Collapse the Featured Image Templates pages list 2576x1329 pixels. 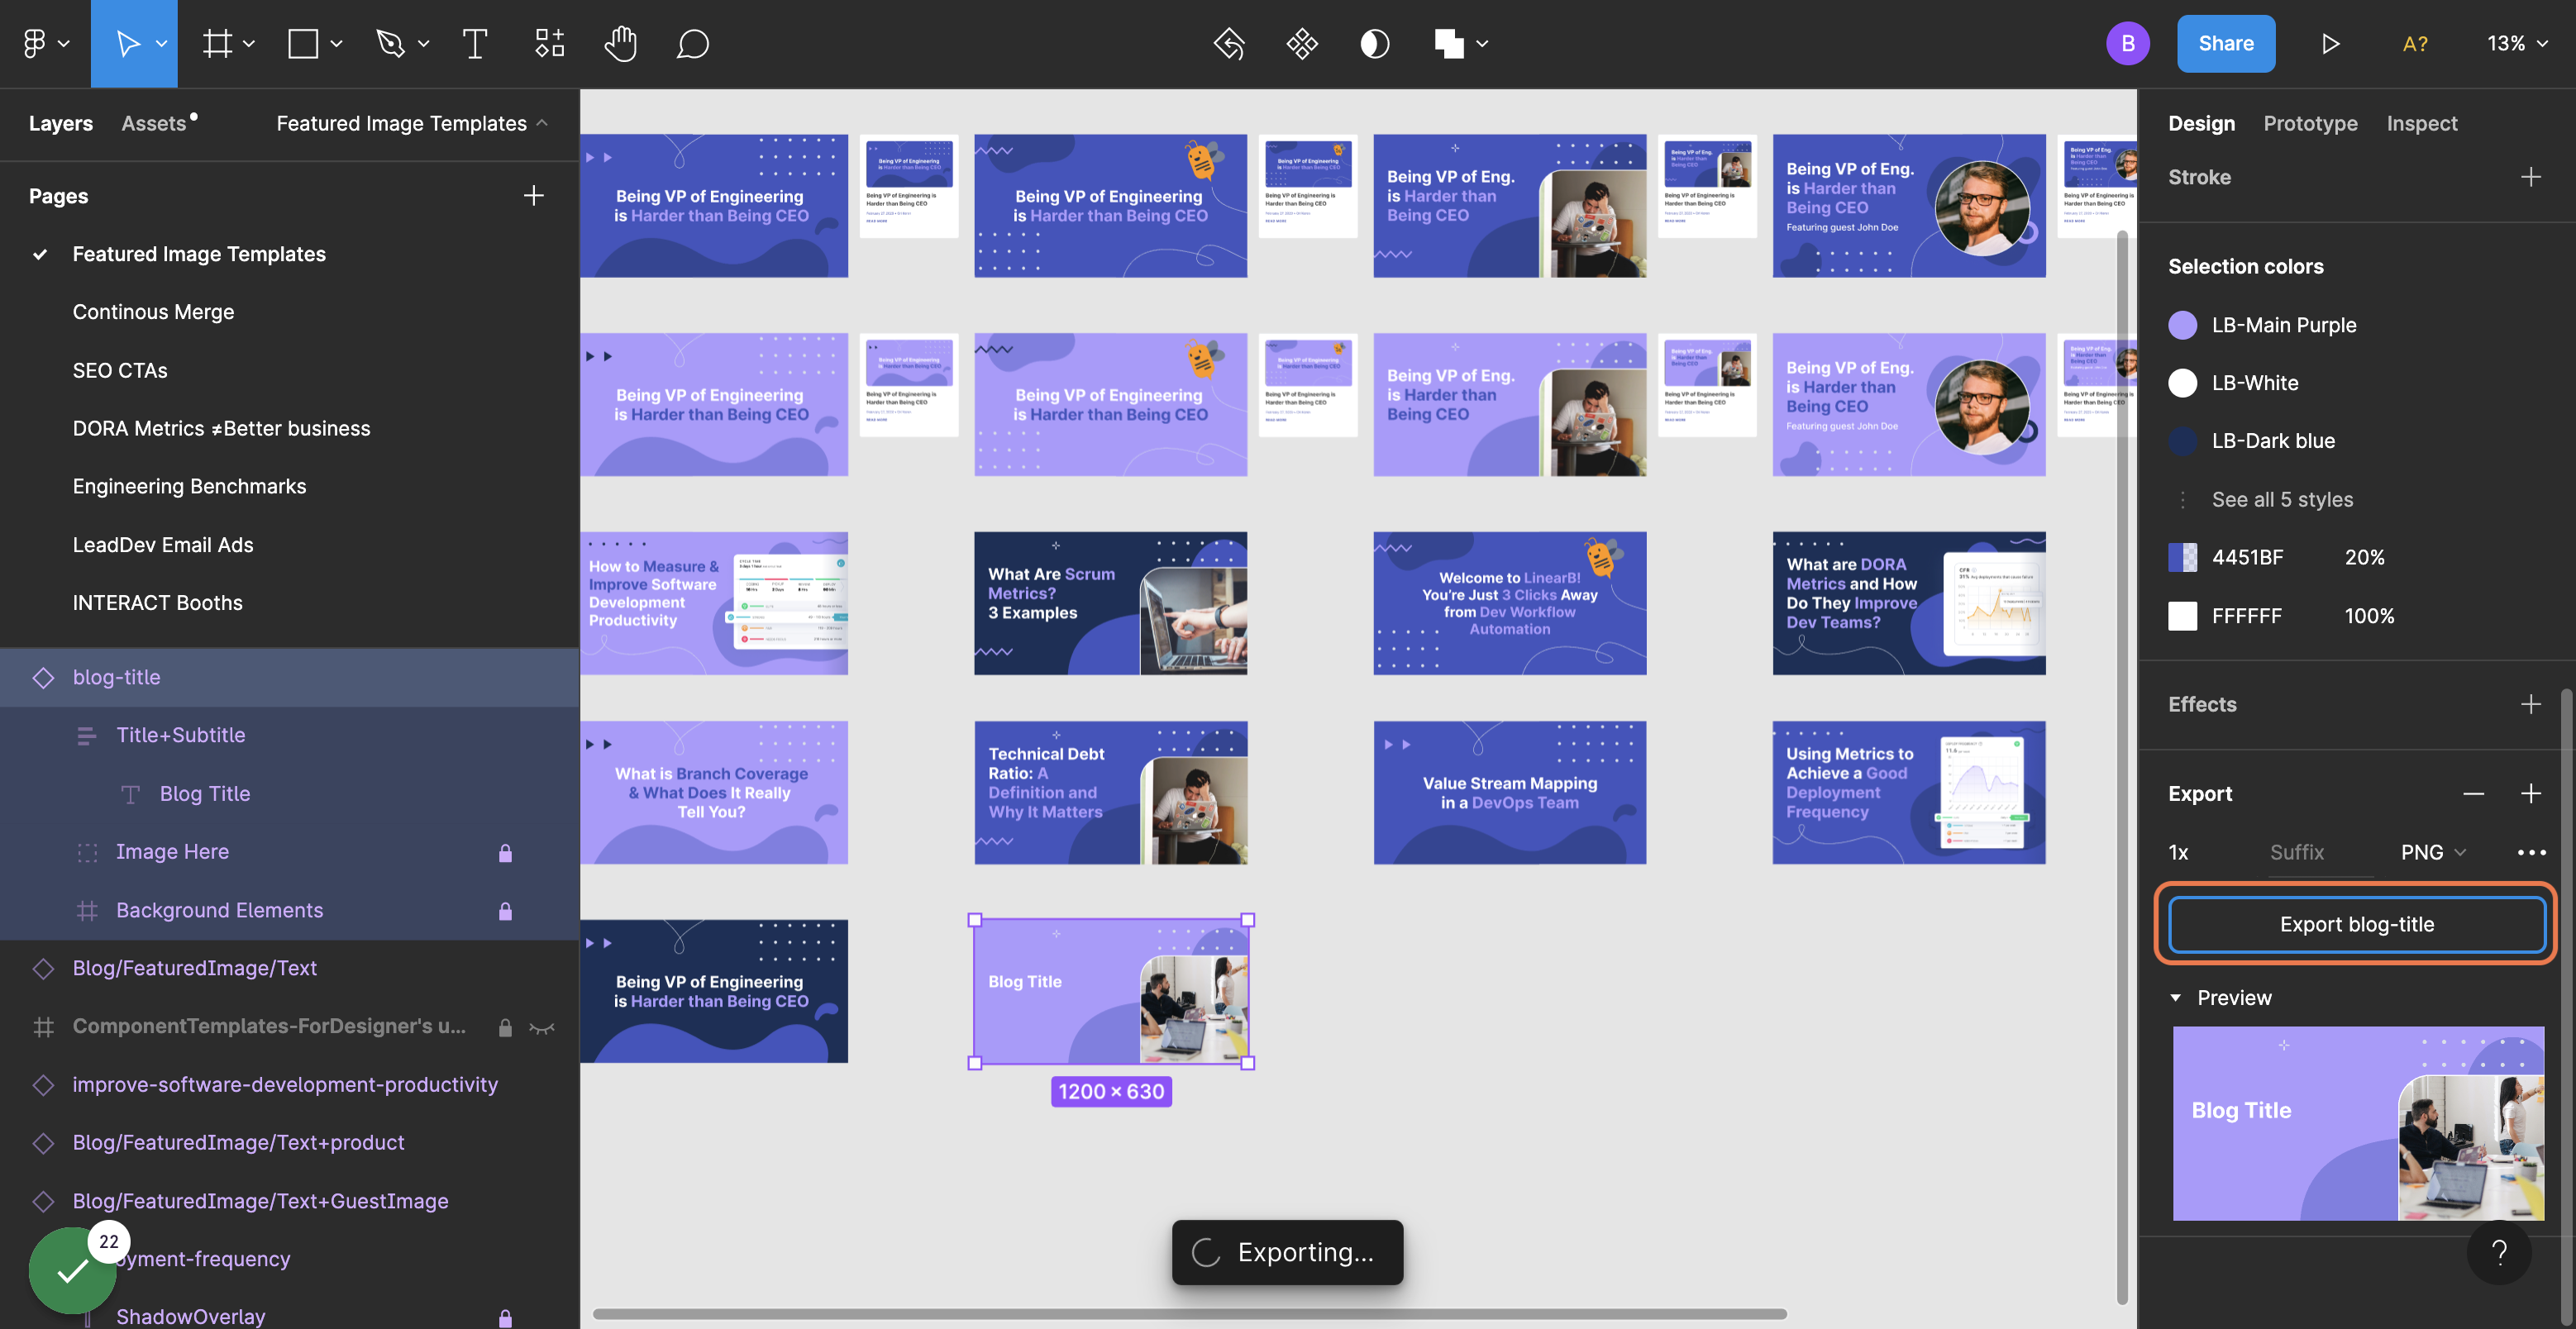(542, 123)
